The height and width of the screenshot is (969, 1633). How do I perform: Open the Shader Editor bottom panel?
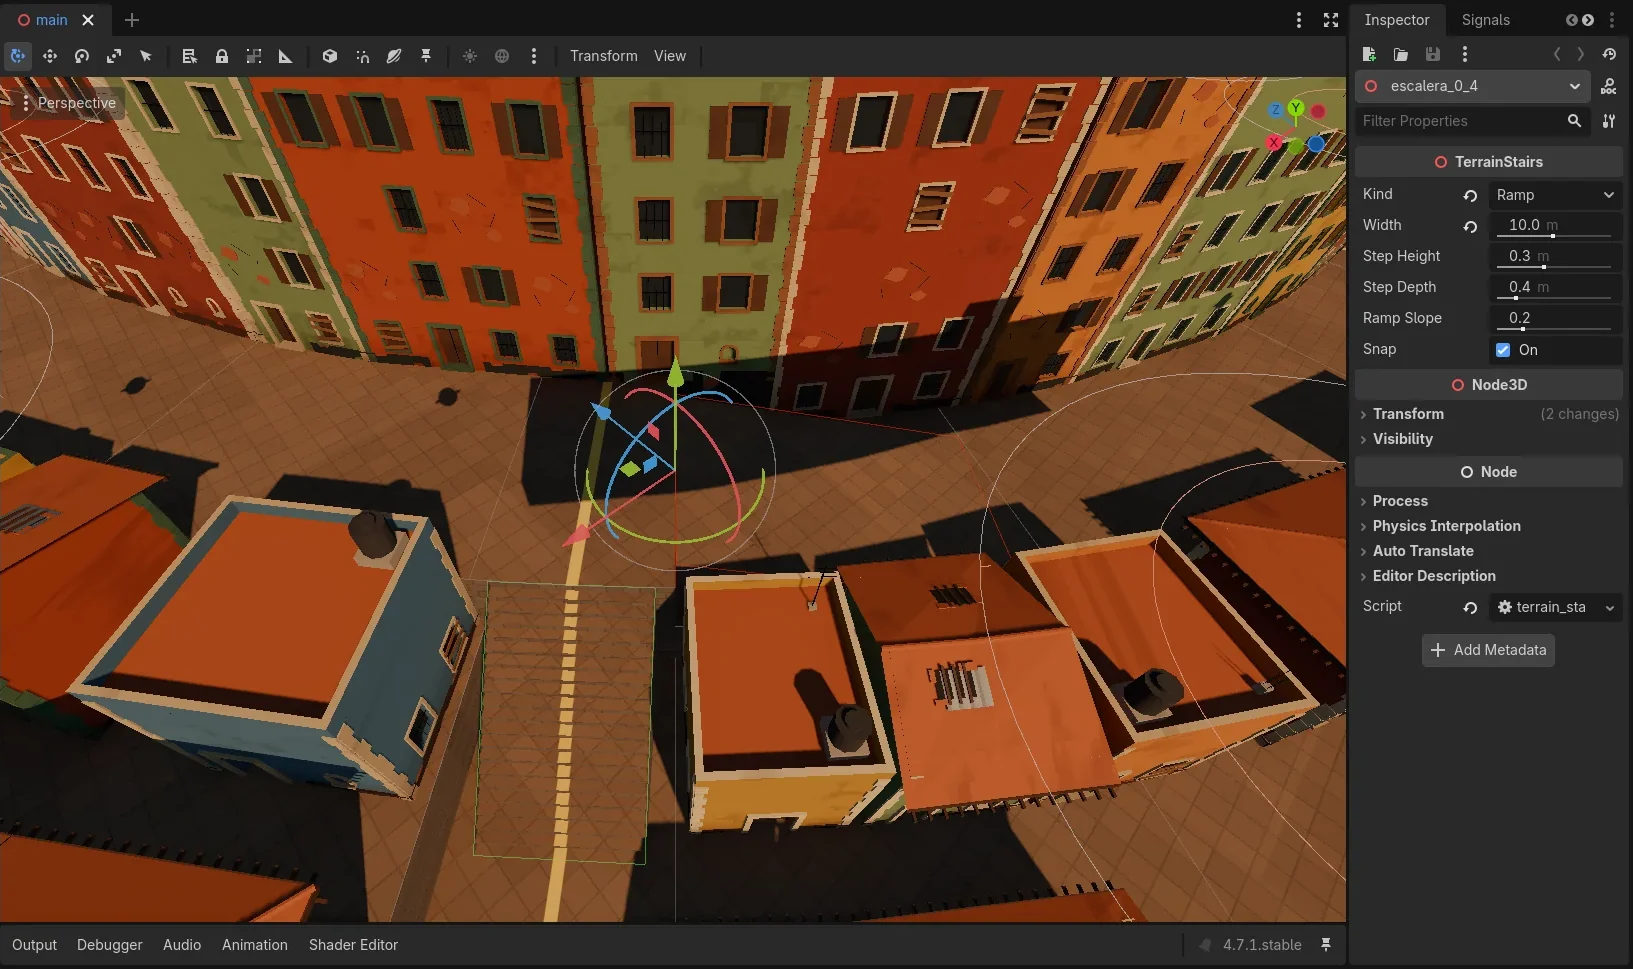point(353,945)
